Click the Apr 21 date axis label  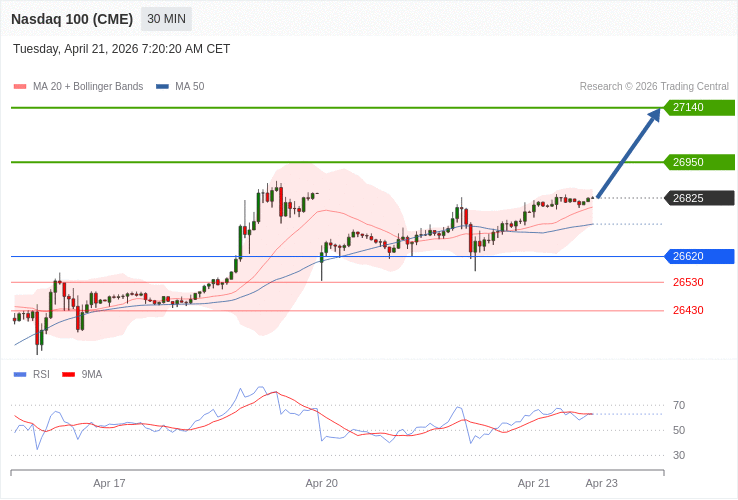(534, 484)
